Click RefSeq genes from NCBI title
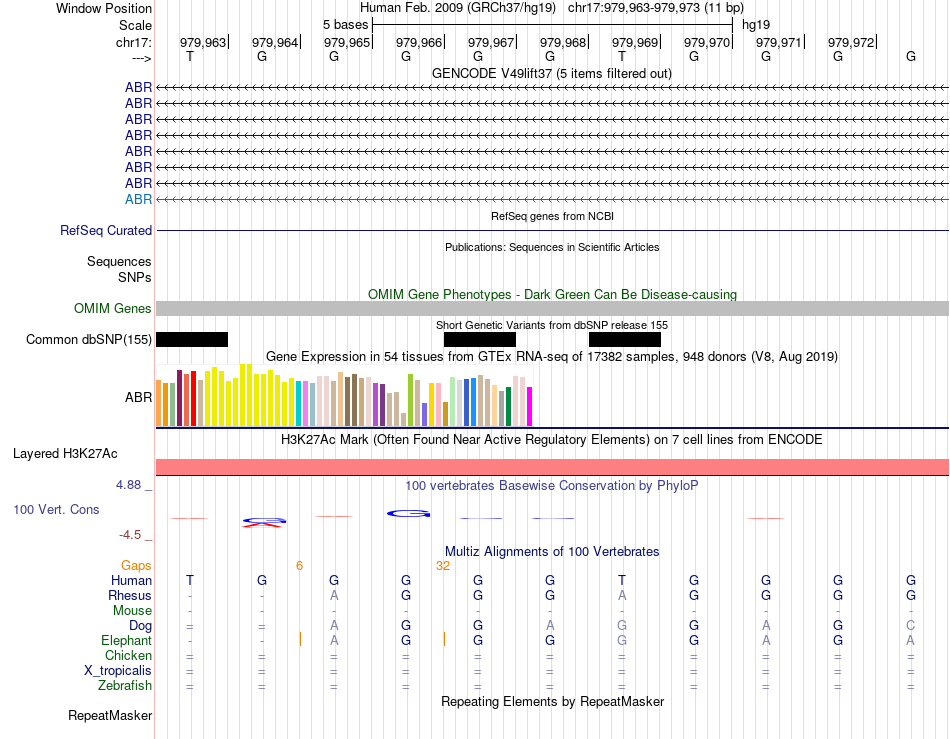 [x=552, y=216]
